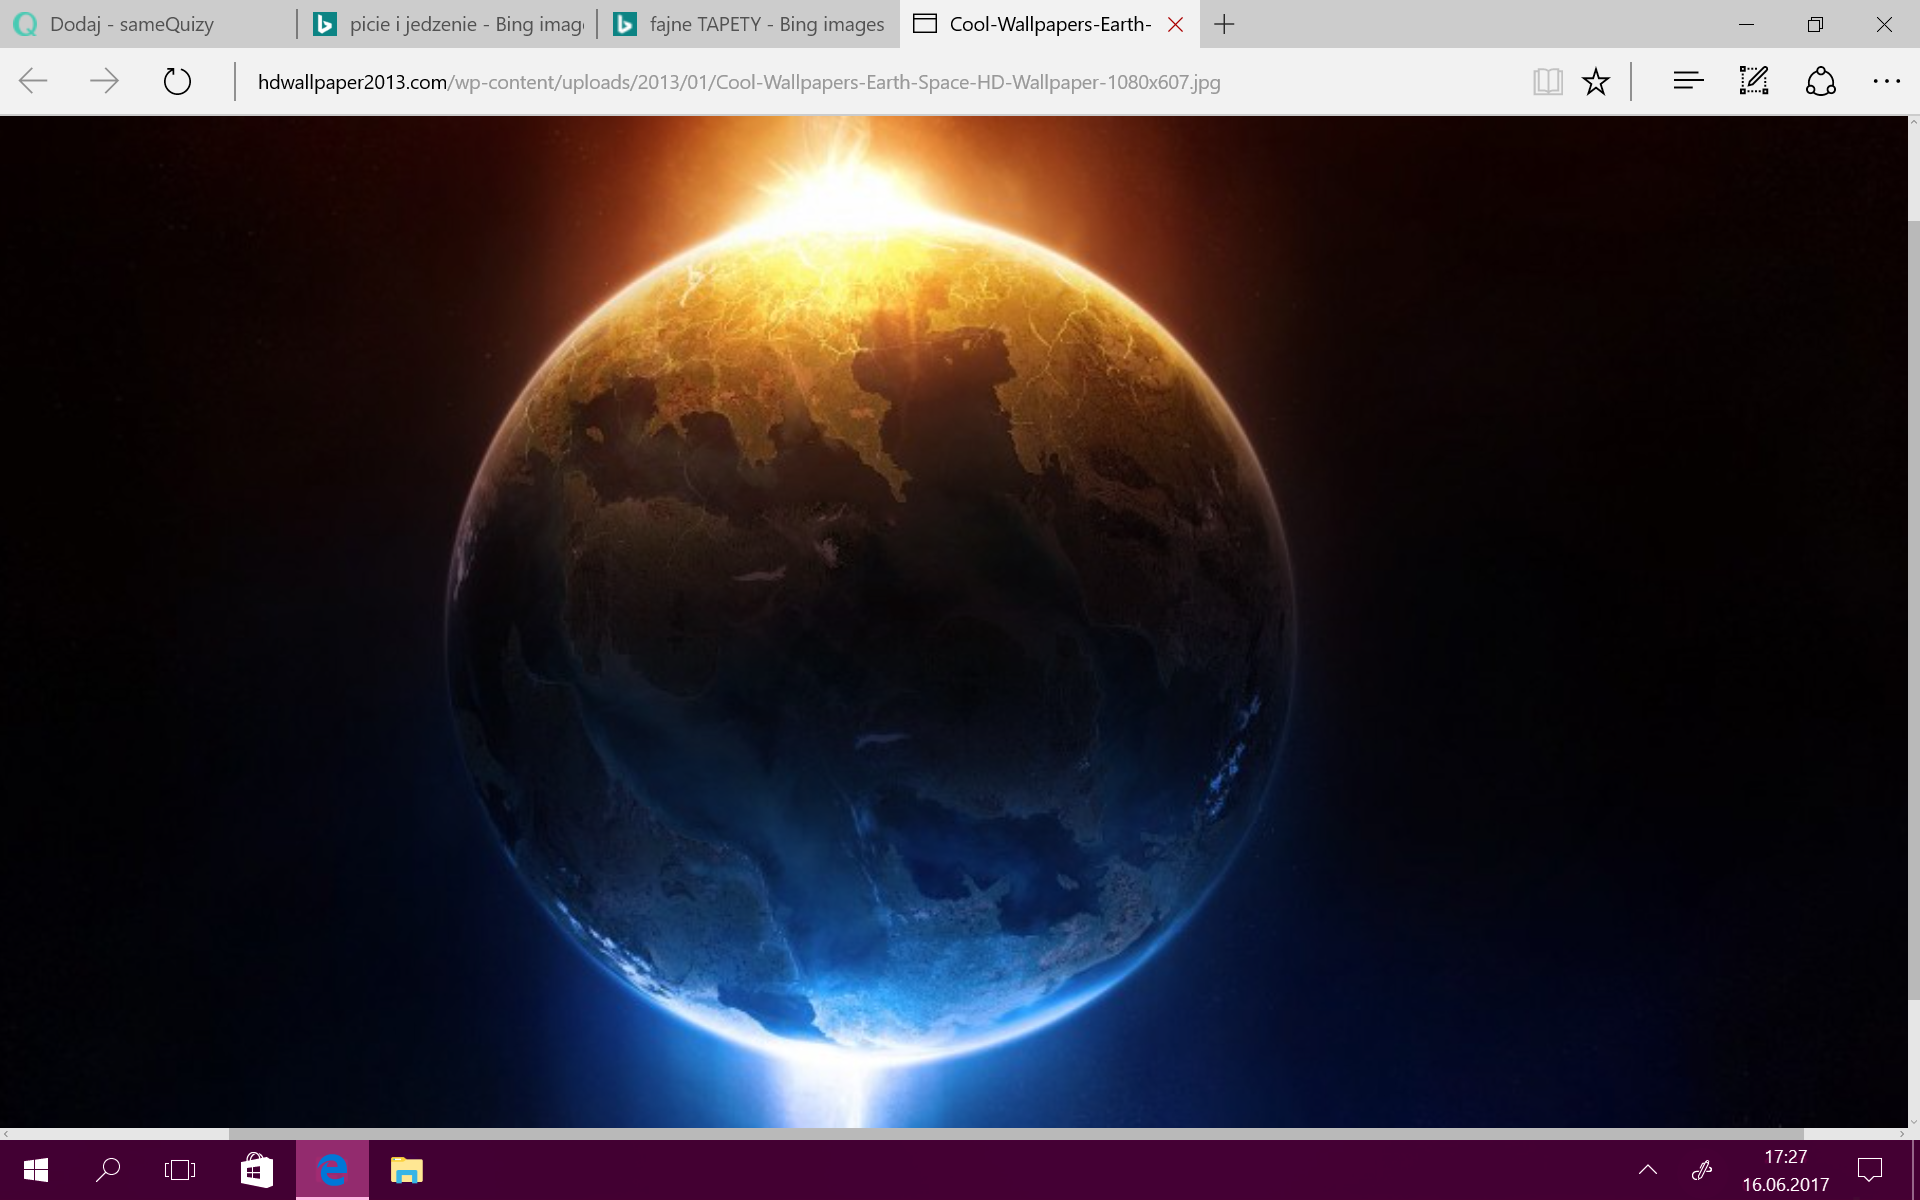Screen dimensions: 1920x1200
Task: Click the browser Back arrow
Action: click(x=33, y=81)
